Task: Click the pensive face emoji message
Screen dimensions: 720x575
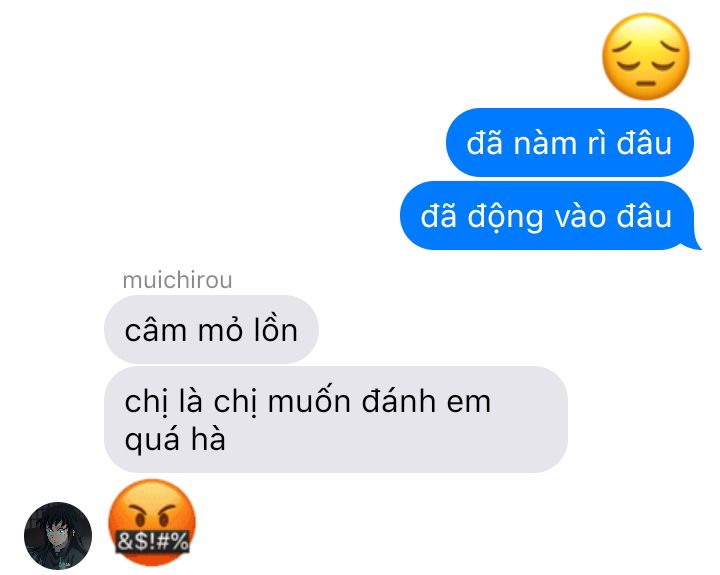Action: 646,56
